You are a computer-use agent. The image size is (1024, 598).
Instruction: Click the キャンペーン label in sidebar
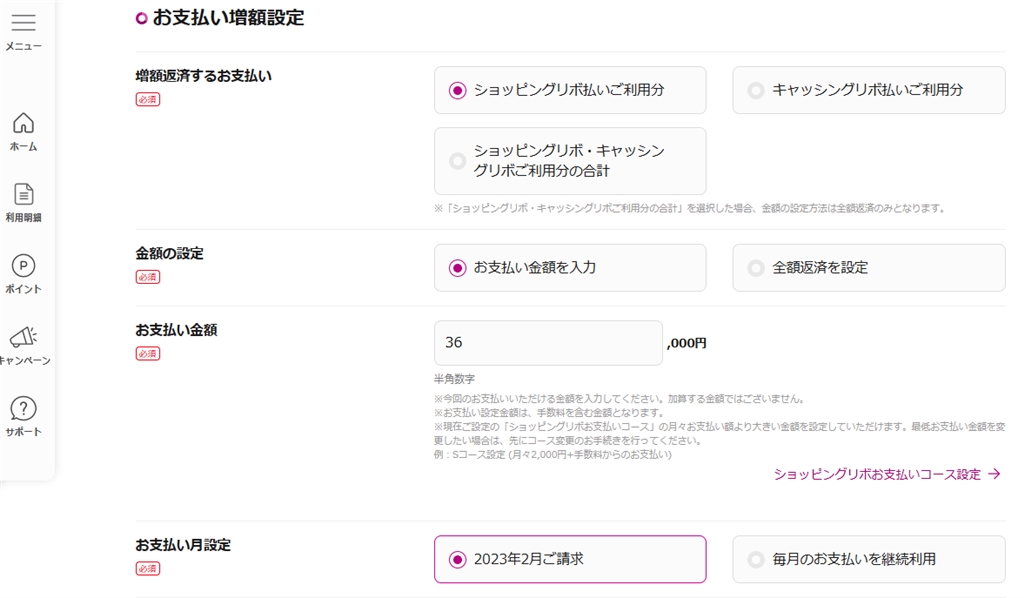click(25, 360)
